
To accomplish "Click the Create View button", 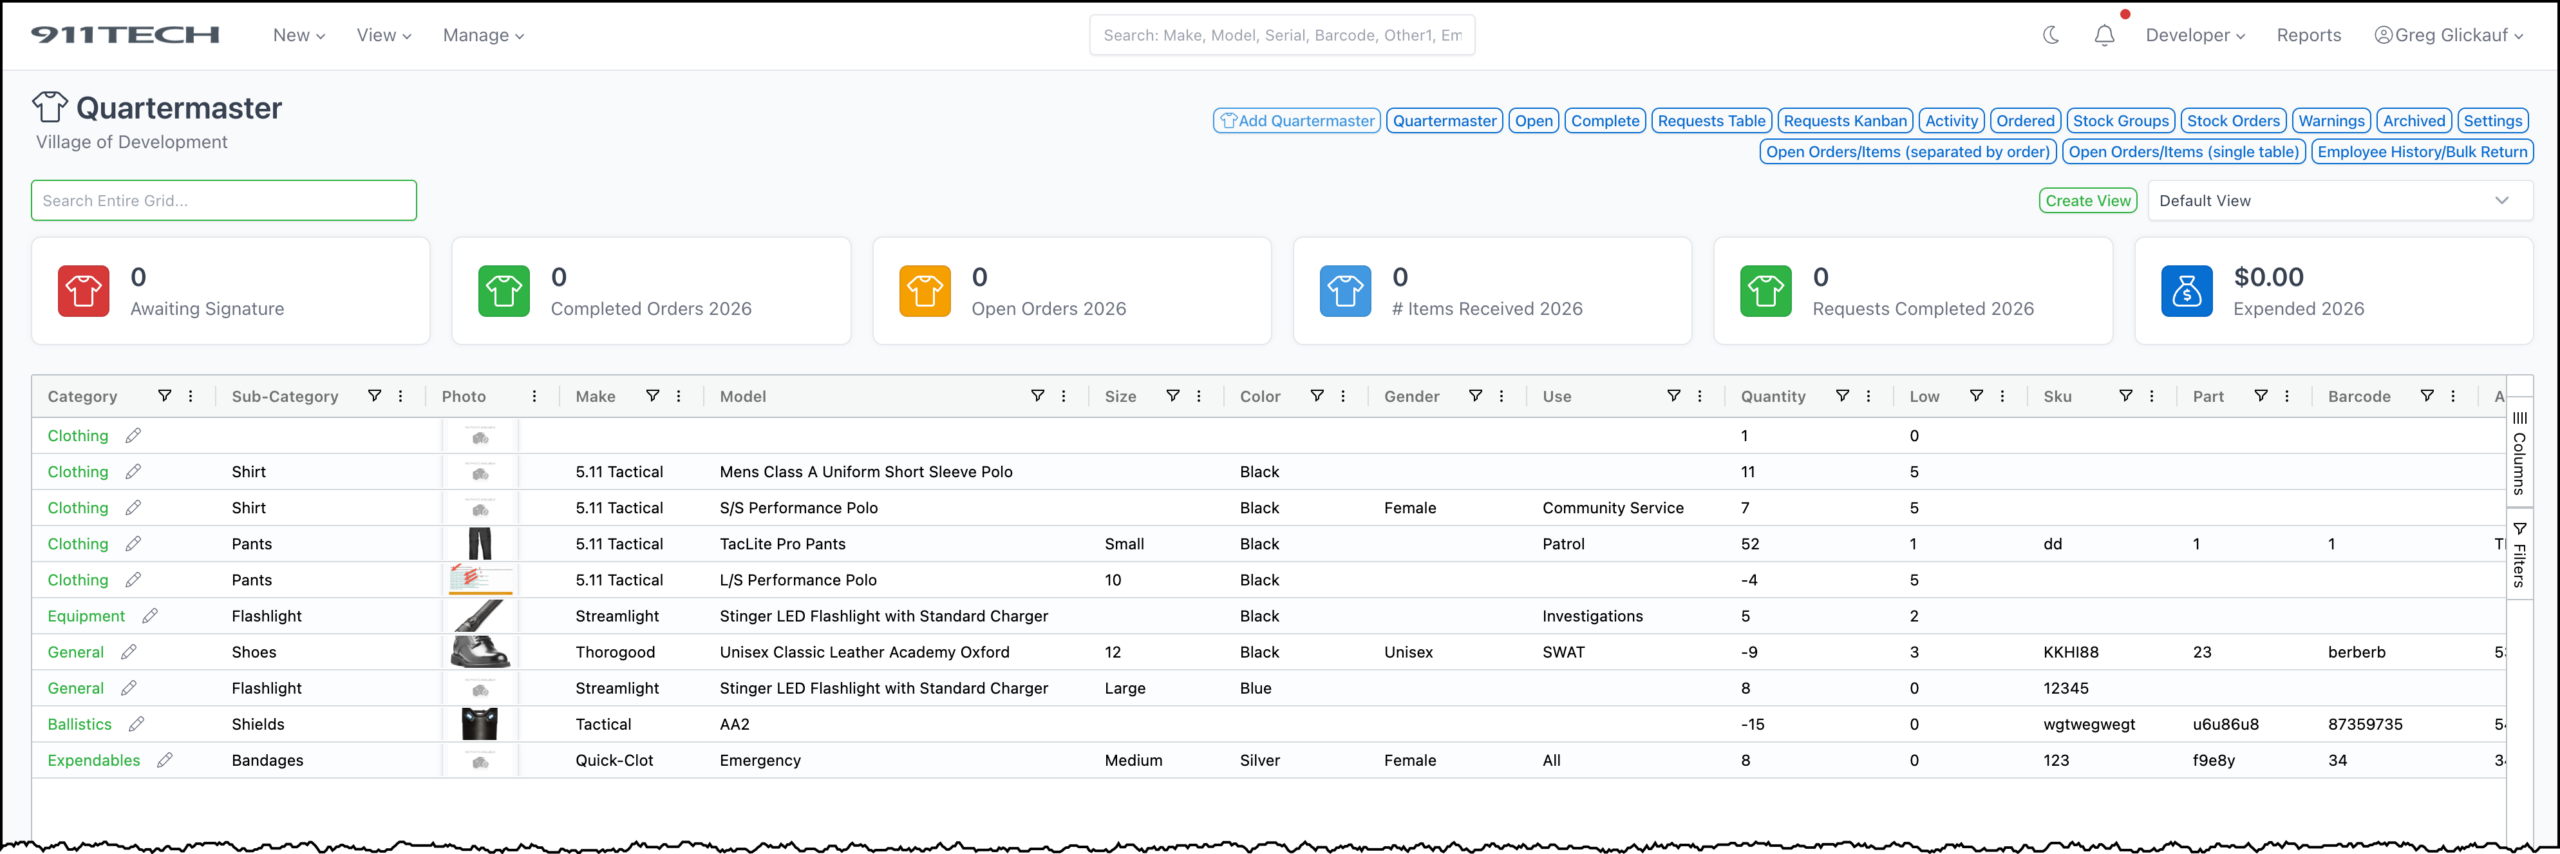I will (x=2087, y=201).
